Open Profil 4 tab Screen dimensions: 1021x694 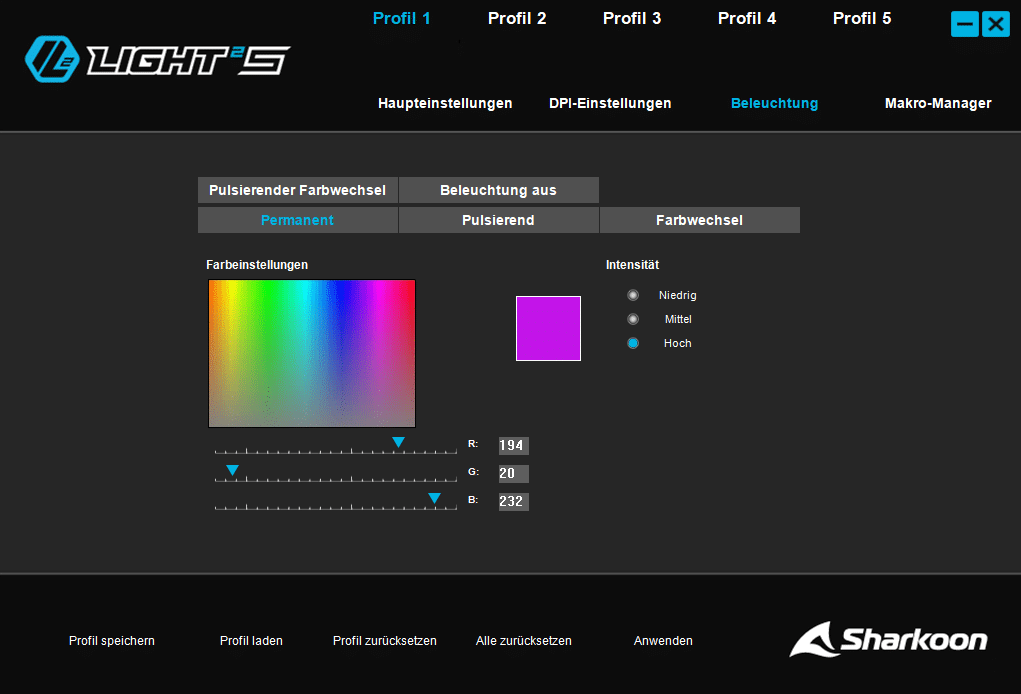click(747, 18)
